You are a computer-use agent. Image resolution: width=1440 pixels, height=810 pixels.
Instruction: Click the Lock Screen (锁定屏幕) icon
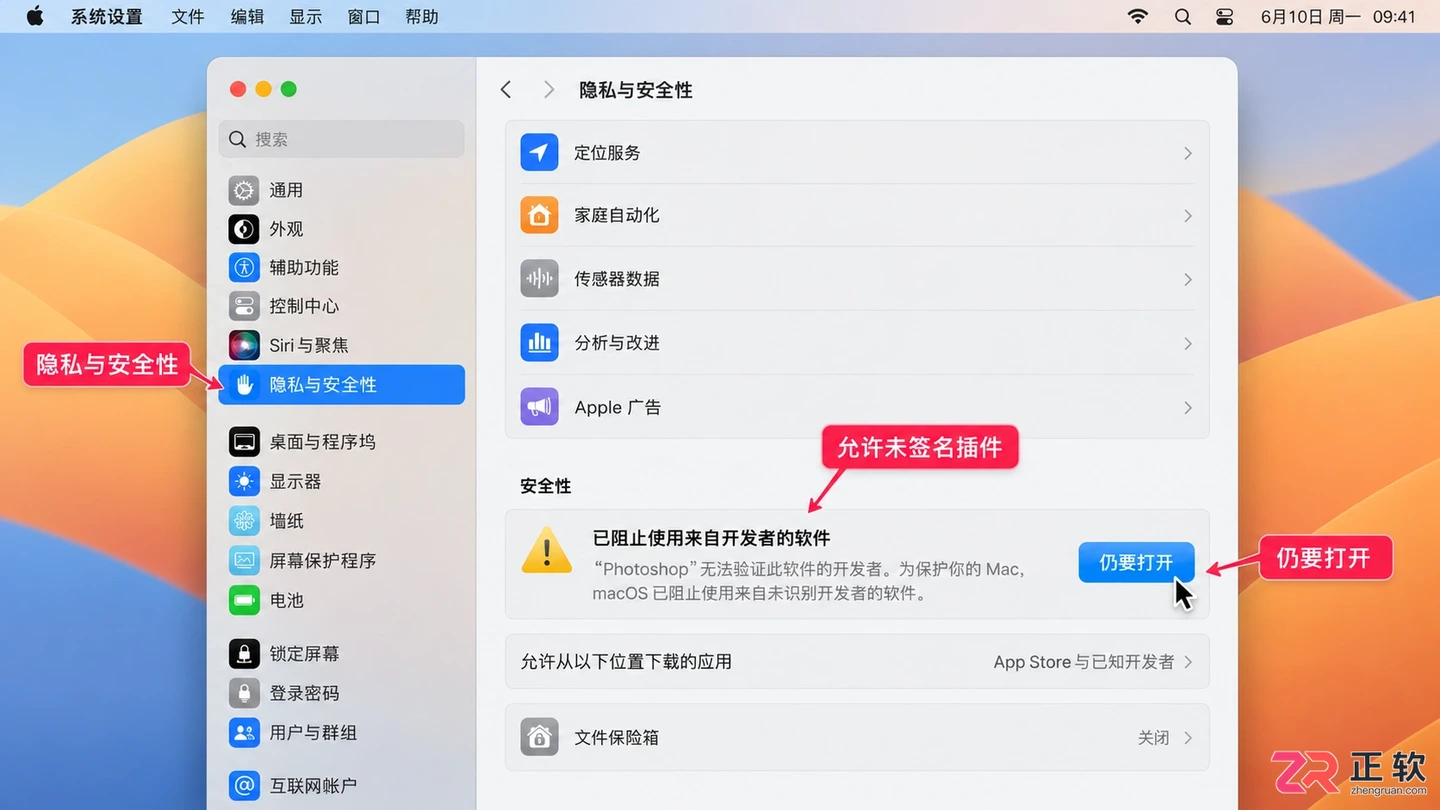[244, 653]
